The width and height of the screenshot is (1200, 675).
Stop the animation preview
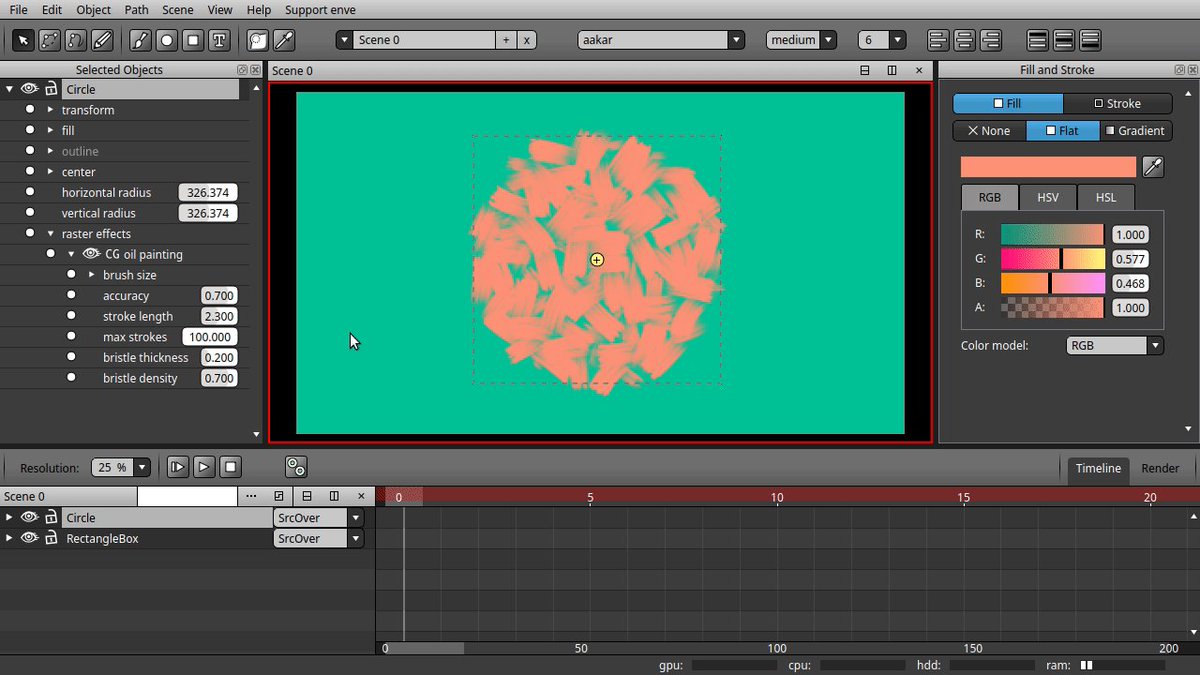click(230, 467)
